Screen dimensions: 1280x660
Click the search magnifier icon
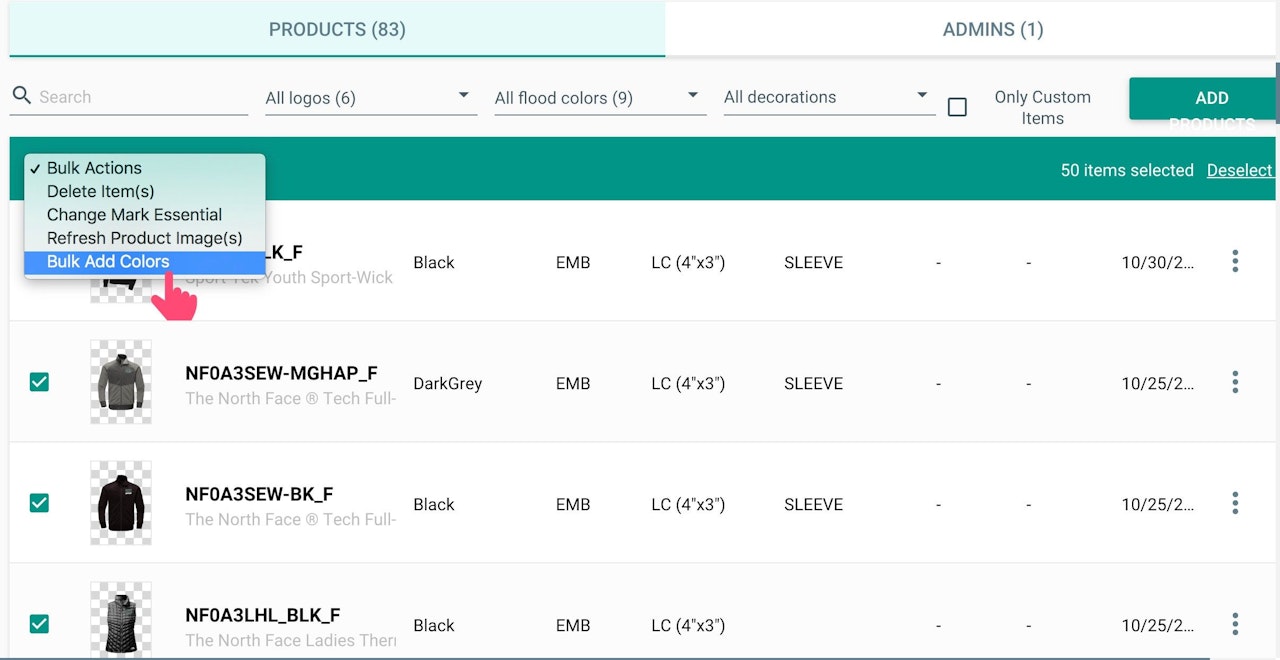[21, 96]
